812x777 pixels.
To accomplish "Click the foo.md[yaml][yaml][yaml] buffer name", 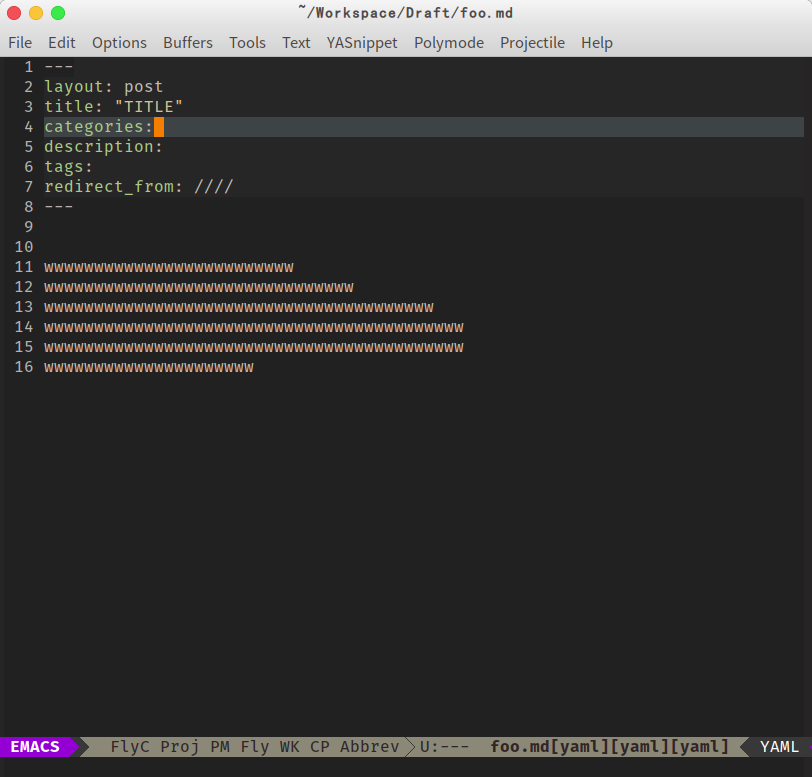I will pyautogui.click(x=608, y=746).
